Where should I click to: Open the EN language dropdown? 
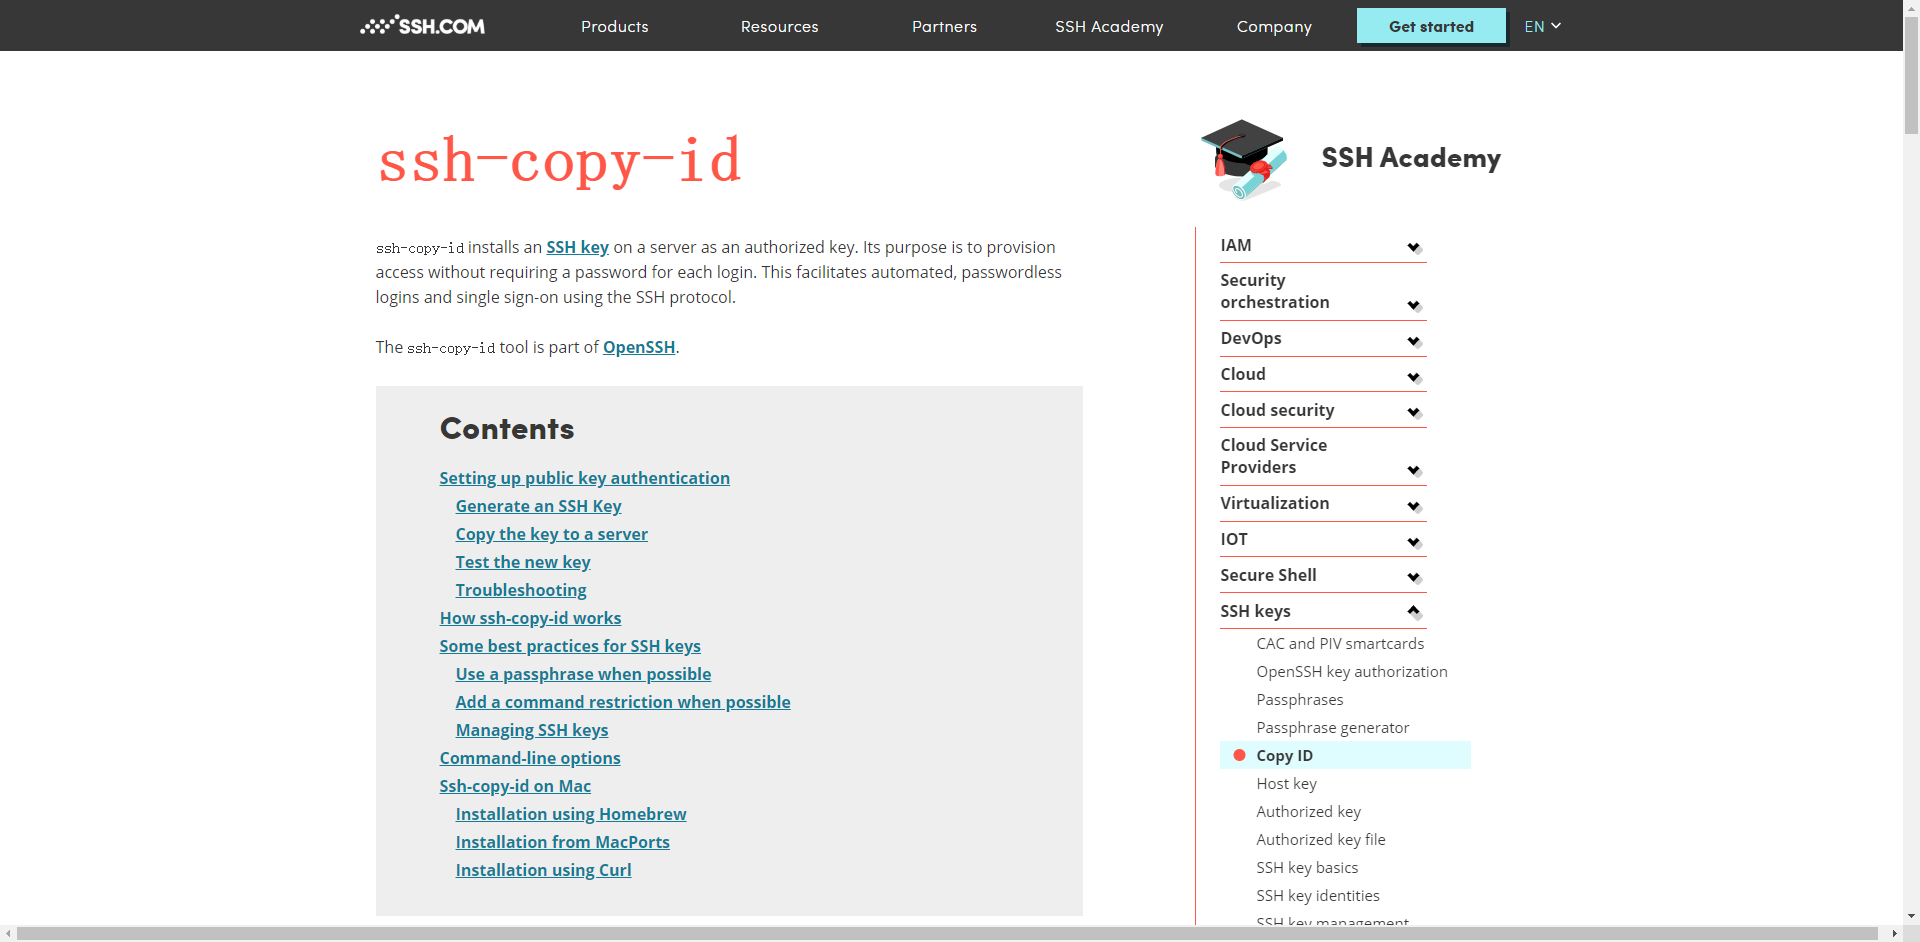point(1541,26)
